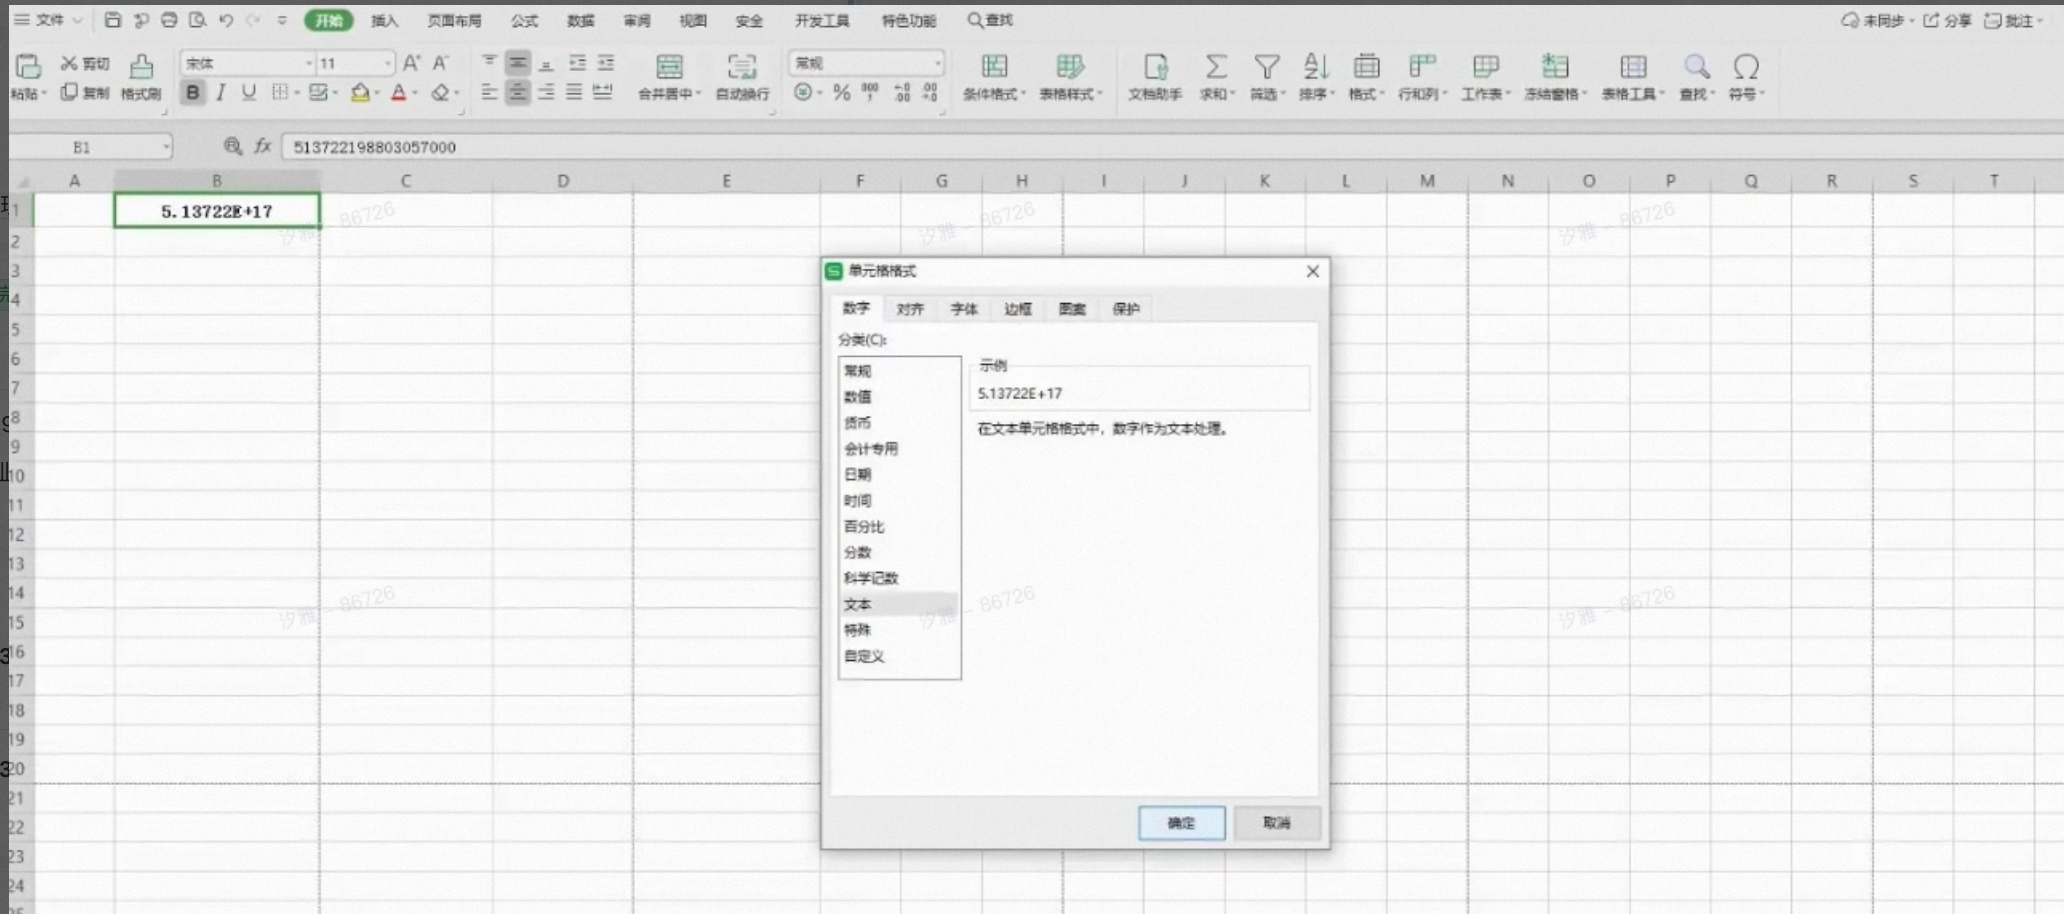The image size is (2064, 914).
Task: Decrease font size with the A- icon
Action: click(x=440, y=63)
